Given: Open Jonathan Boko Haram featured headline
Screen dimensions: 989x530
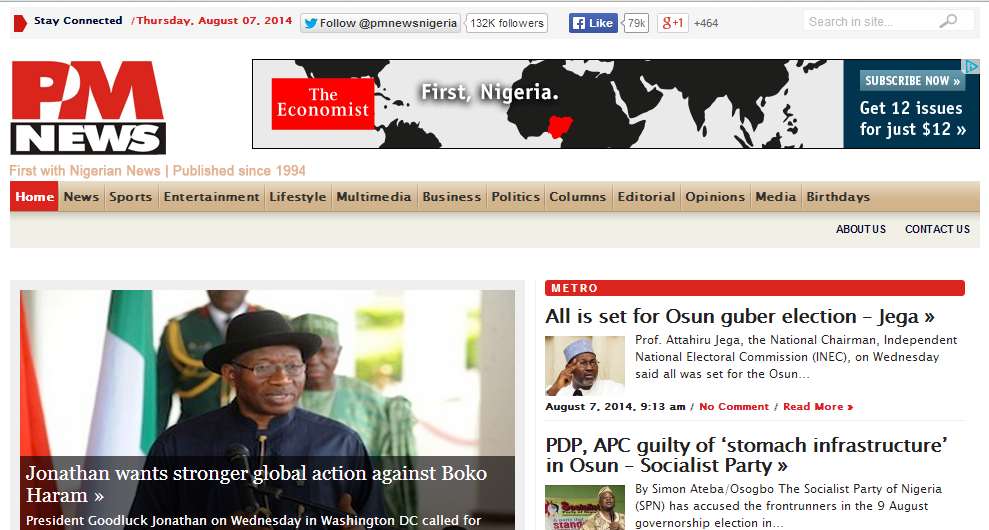Looking at the screenshot, I should [x=256, y=484].
